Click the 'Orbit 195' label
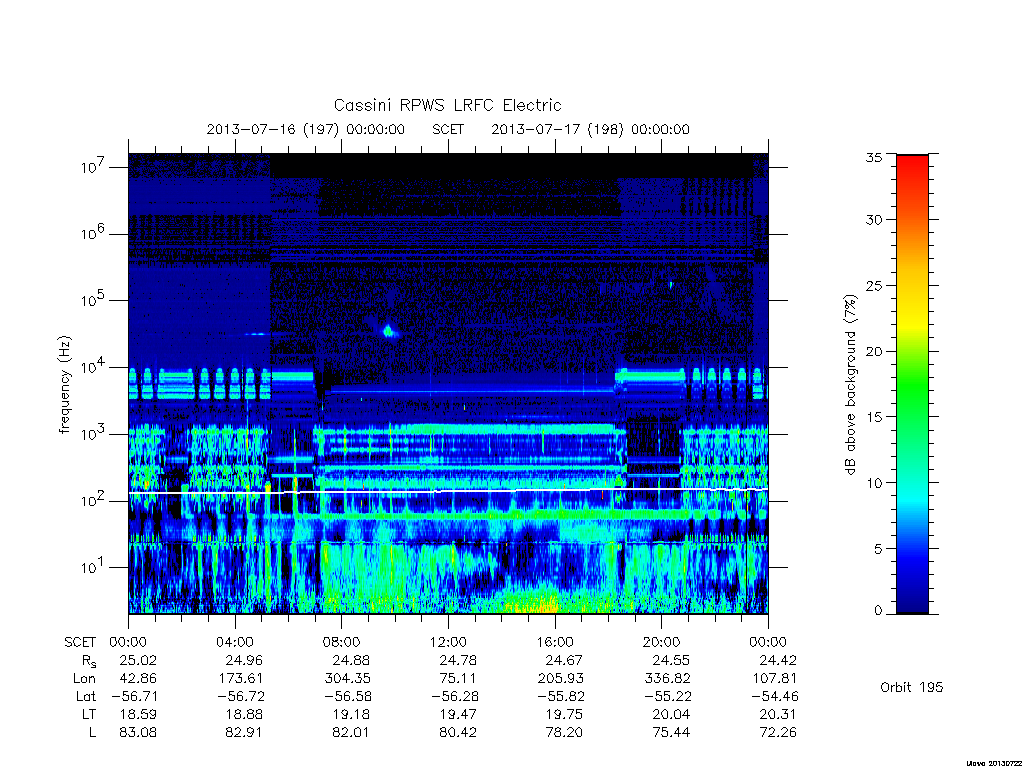This screenshot has width=1024, height=768. (x=912, y=687)
